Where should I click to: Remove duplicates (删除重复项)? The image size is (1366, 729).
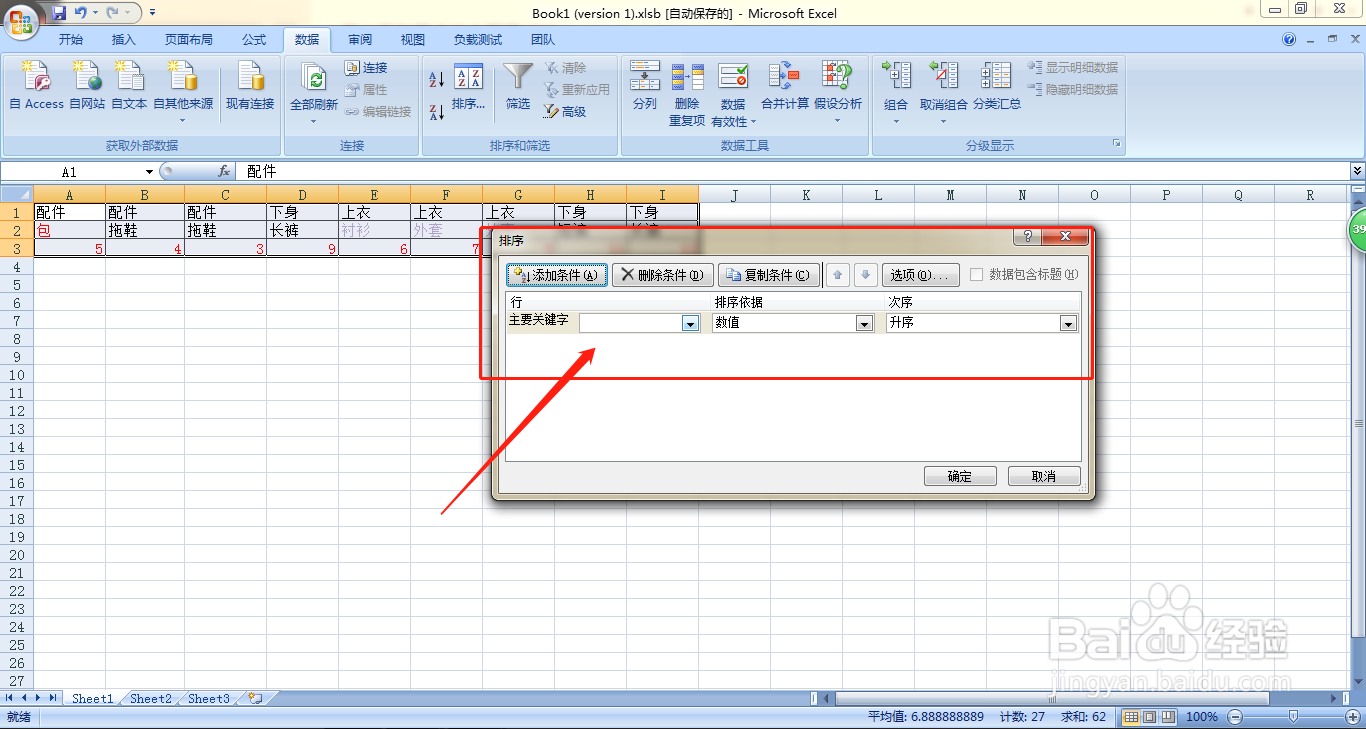[x=687, y=94]
